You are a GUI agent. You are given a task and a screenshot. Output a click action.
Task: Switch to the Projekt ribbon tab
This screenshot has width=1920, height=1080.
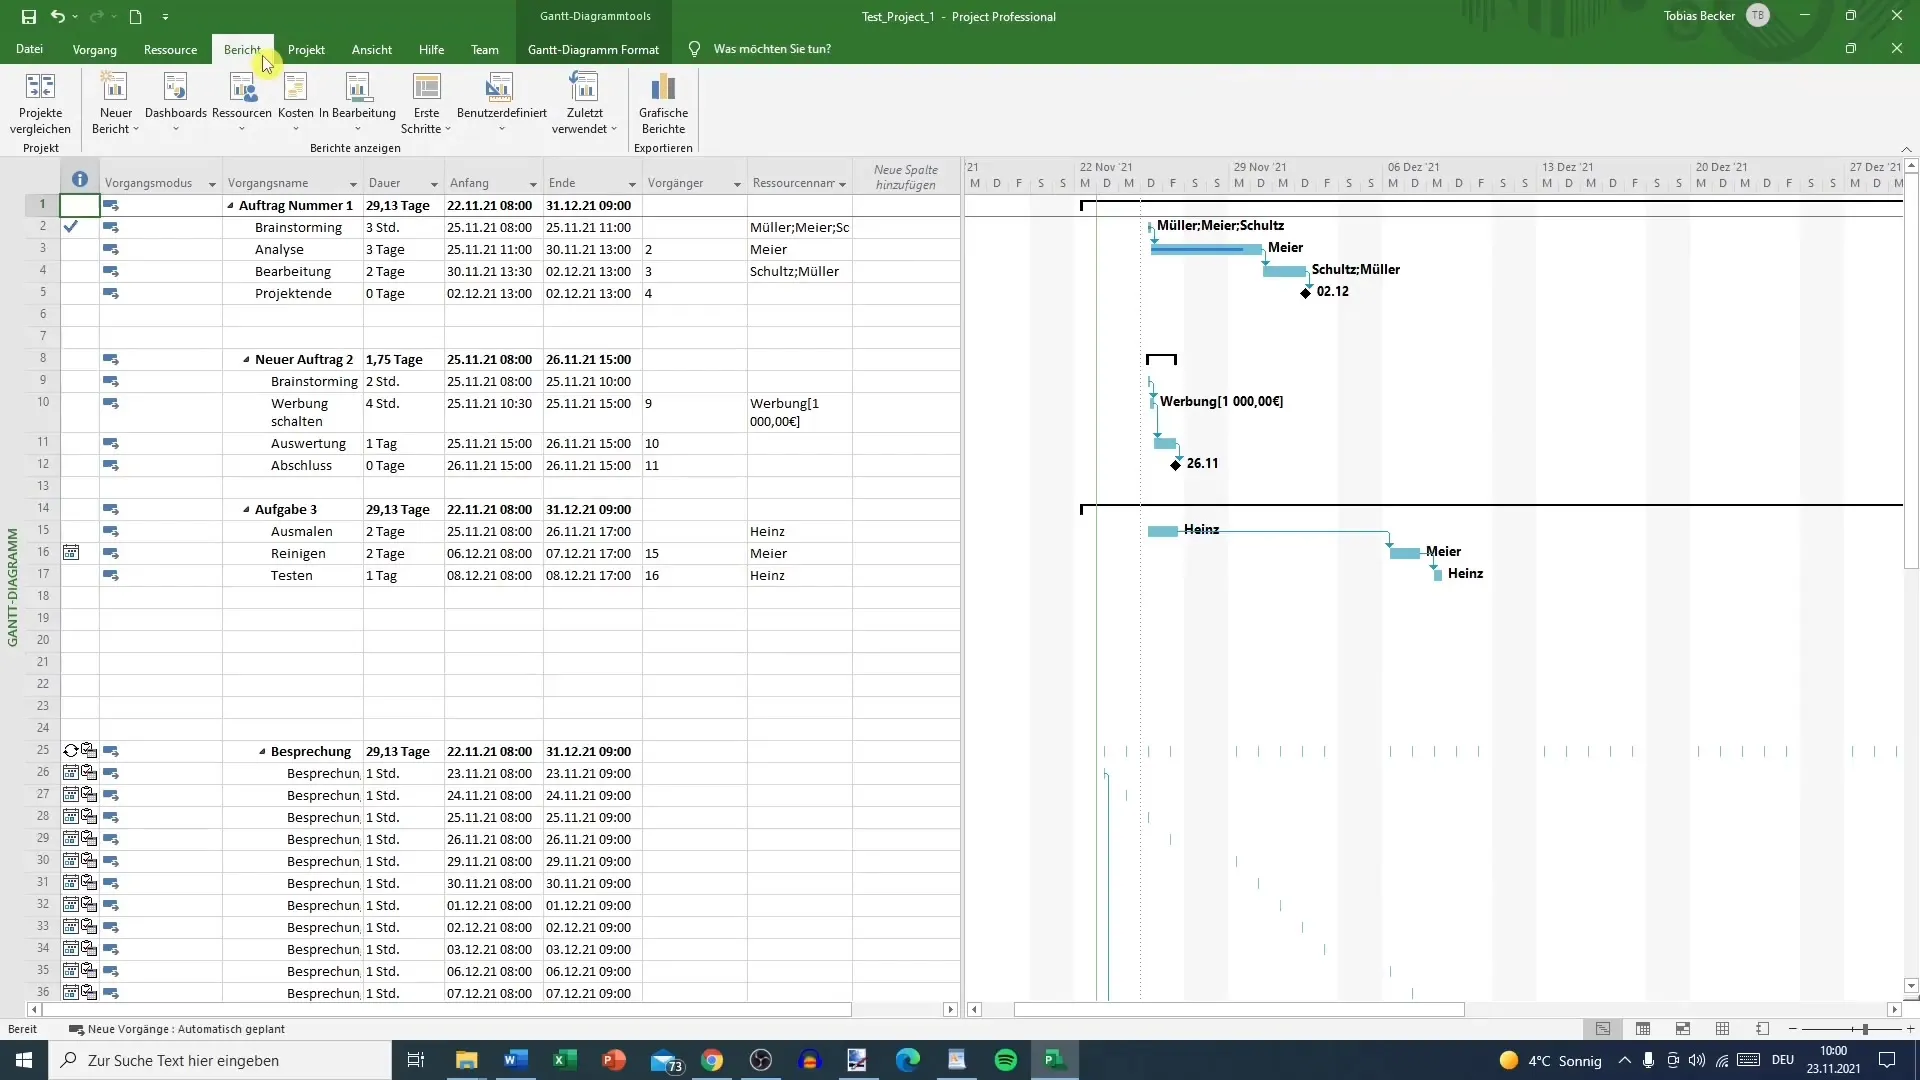tap(306, 49)
